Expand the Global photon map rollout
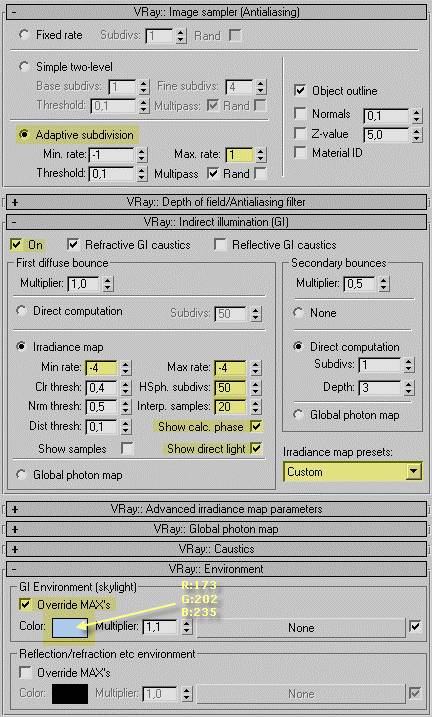Image resolution: width=432 pixels, height=717 pixels. [216, 529]
